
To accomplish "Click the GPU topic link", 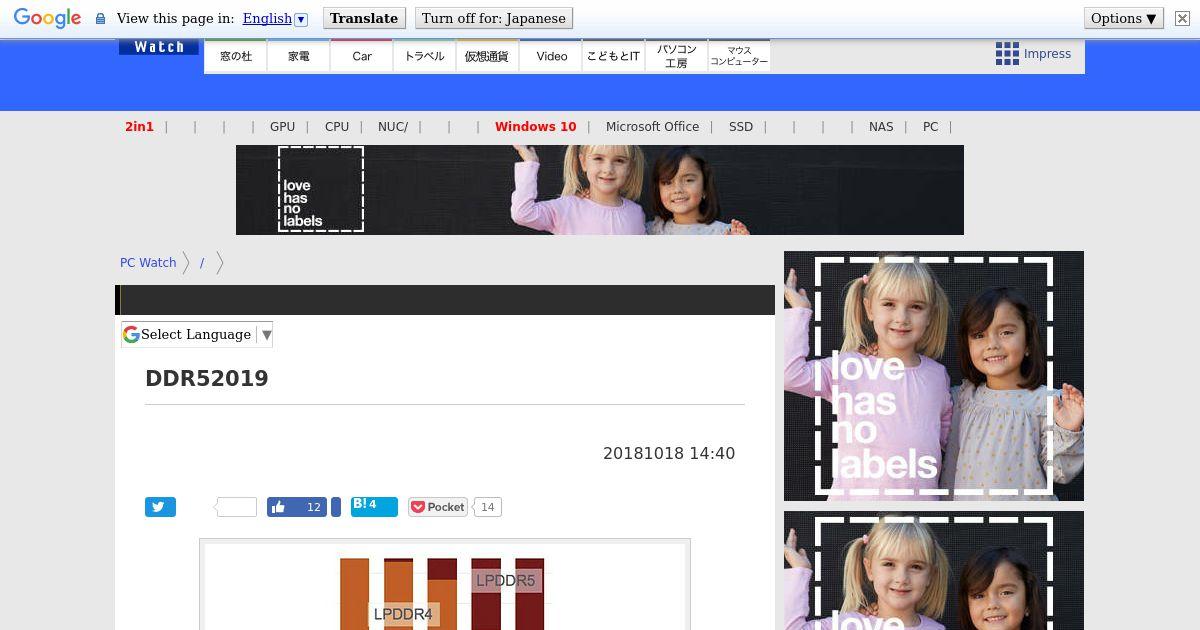I will (x=282, y=127).
